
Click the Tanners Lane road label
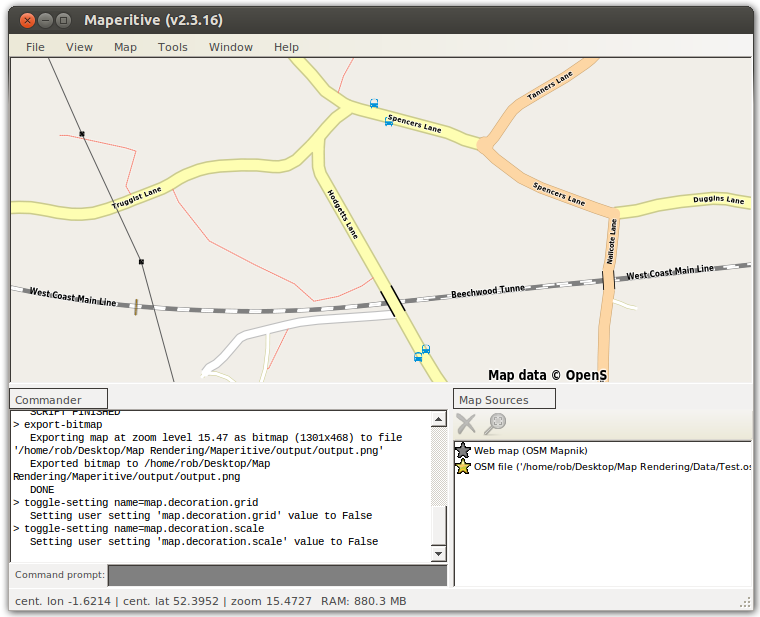point(550,85)
